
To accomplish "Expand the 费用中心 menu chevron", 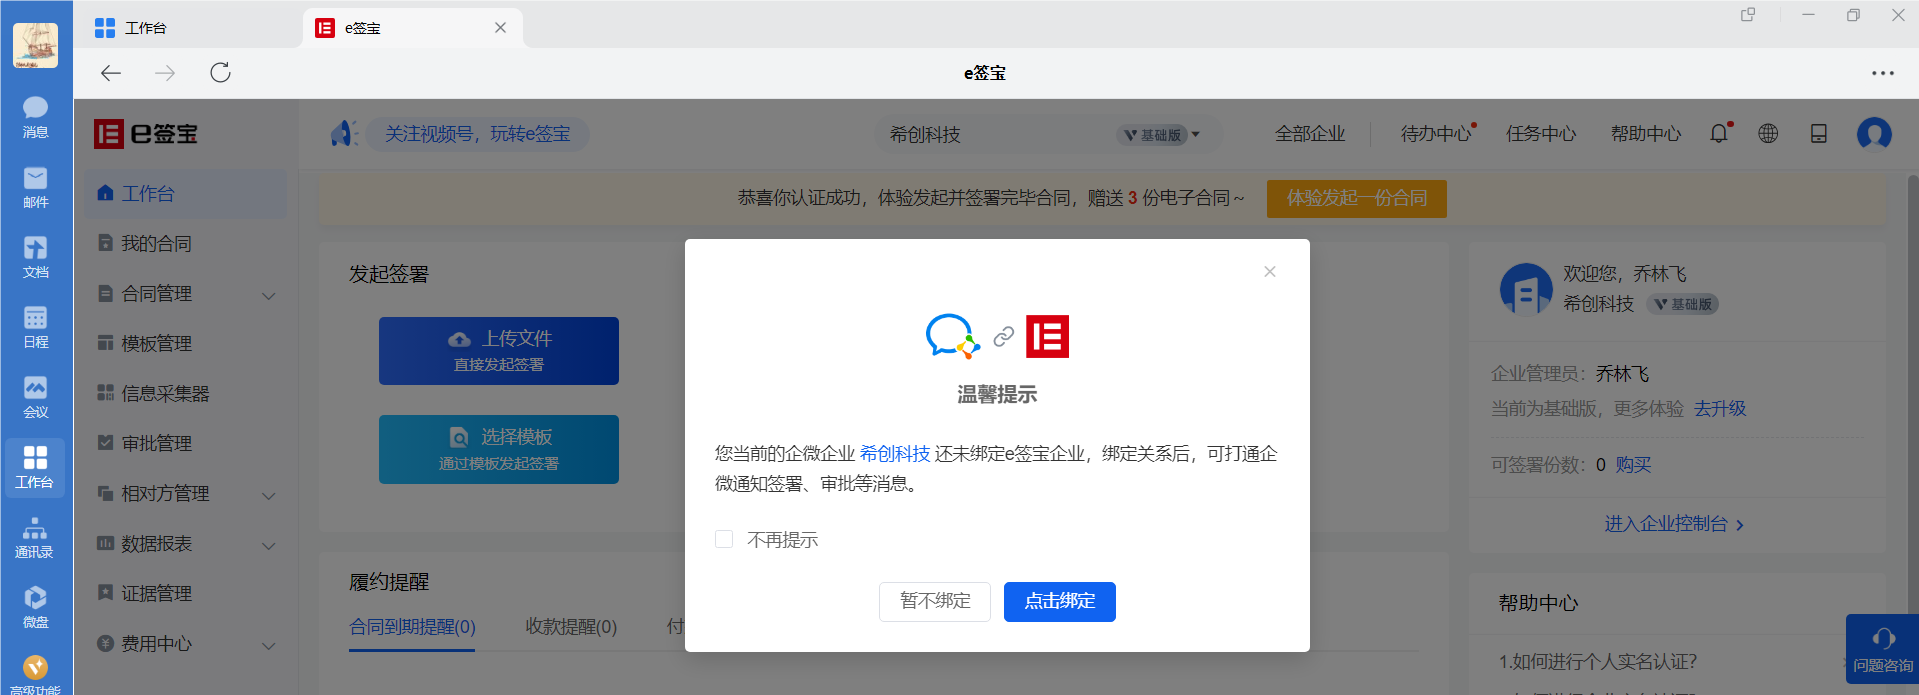I will pyautogui.click(x=268, y=645).
